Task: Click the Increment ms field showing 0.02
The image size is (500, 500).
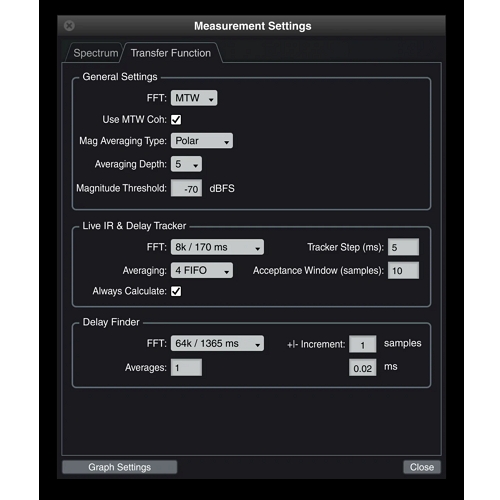Action: pyautogui.click(x=363, y=367)
